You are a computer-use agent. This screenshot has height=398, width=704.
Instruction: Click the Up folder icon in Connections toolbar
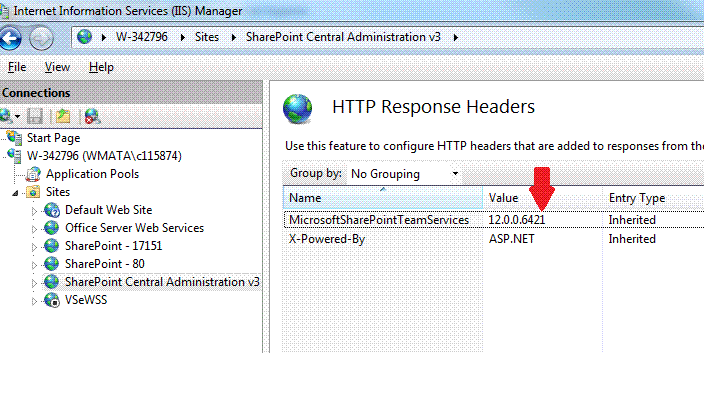[63, 116]
